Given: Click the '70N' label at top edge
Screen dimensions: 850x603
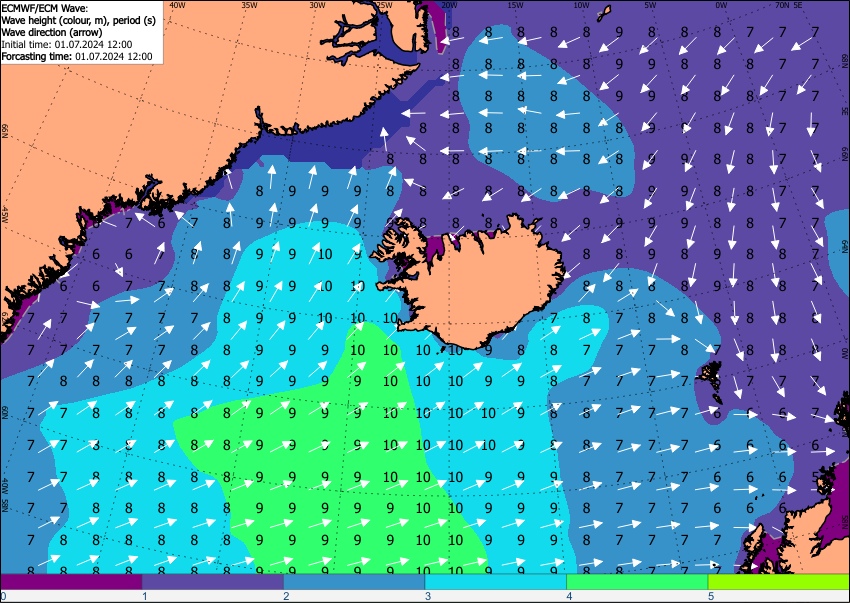Looking at the screenshot, I should (x=782, y=5).
